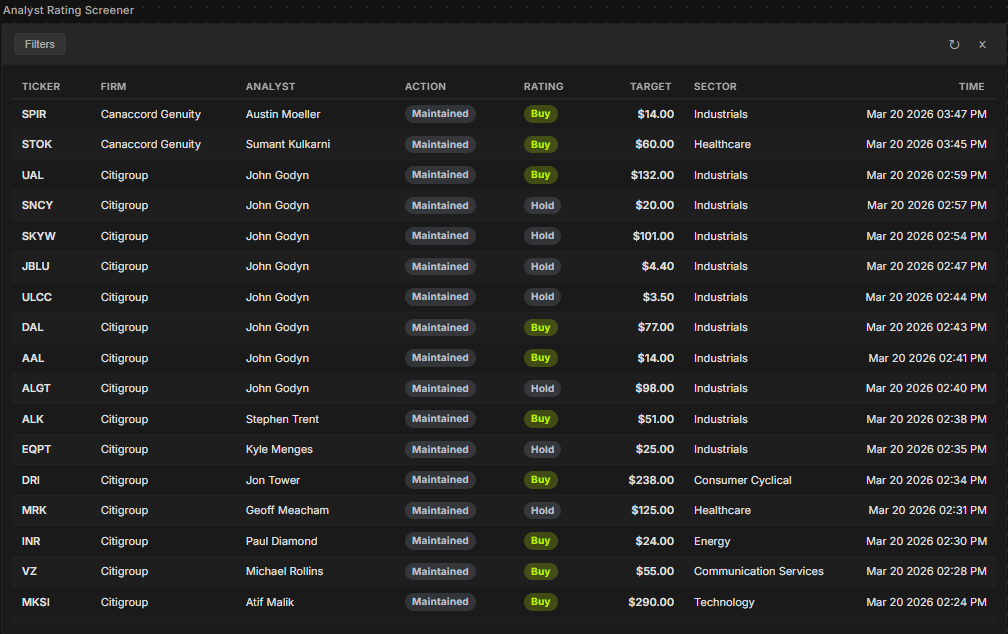1008x634 pixels.
Task: Select the Maintained badge in MRK row
Action: point(440,510)
